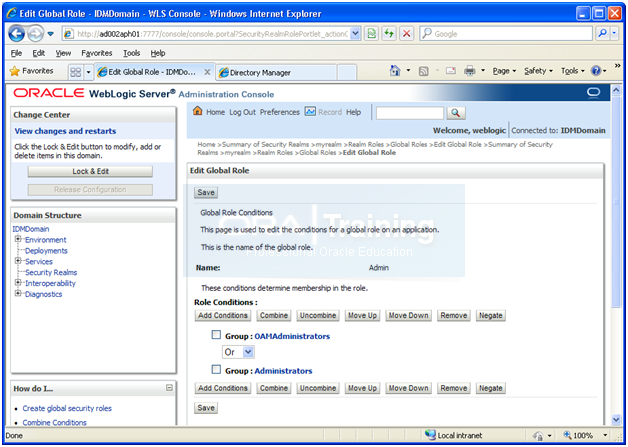The image size is (628, 447).
Task: Click into the Google search box
Action: coord(506,34)
